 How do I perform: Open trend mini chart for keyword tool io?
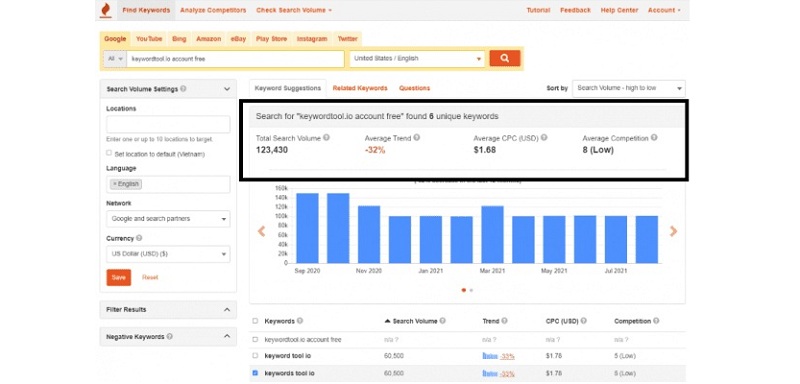[490, 356]
